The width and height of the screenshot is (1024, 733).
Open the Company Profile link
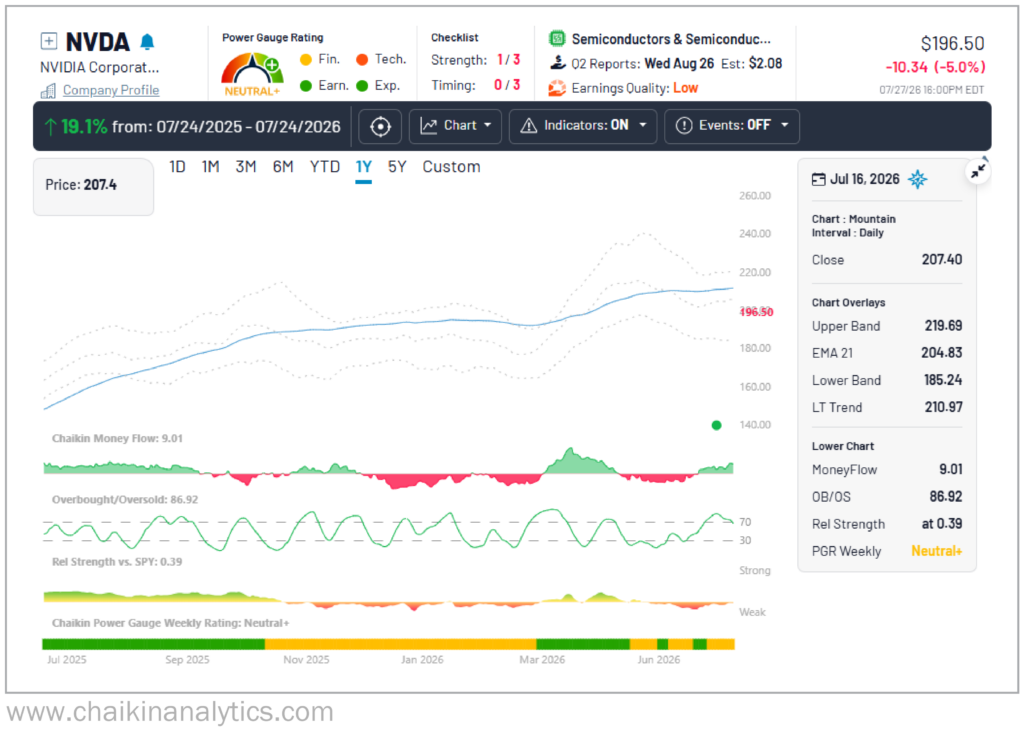tap(111, 90)
